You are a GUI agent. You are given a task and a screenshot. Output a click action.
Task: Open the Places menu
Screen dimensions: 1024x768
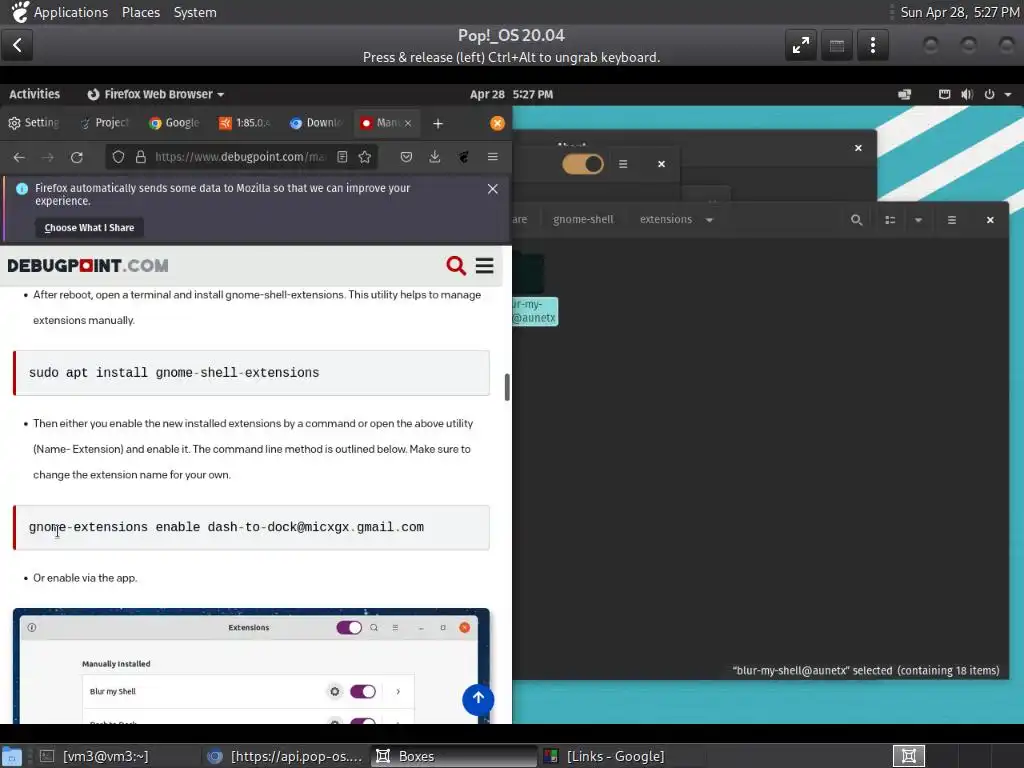141,12
